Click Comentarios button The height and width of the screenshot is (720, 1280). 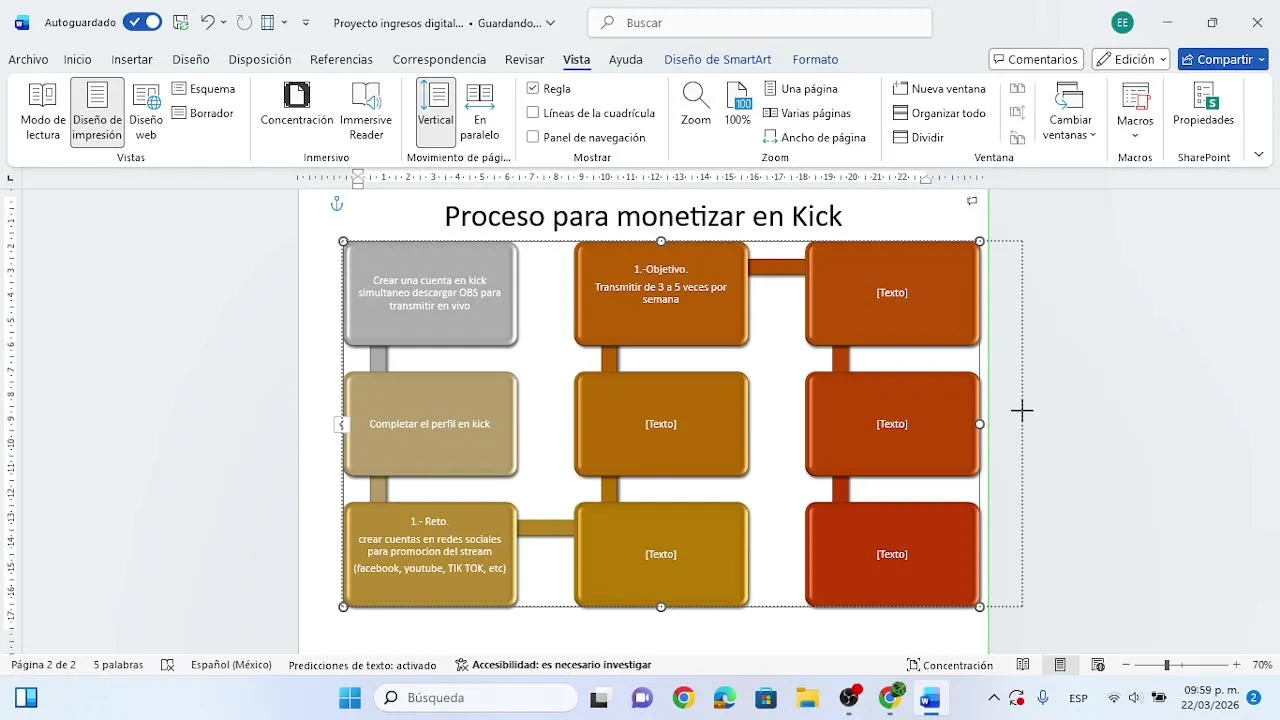[x=1037, y=59]
